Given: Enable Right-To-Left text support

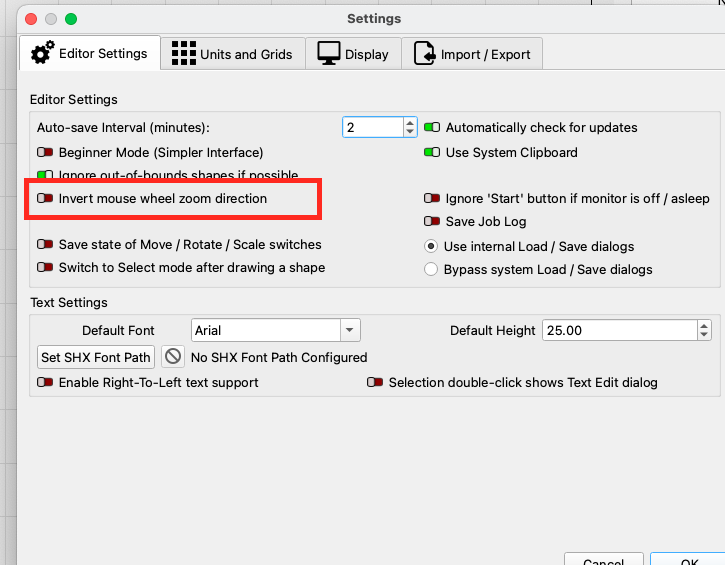Looking at the screenshot, I should (x=45, y=383).
